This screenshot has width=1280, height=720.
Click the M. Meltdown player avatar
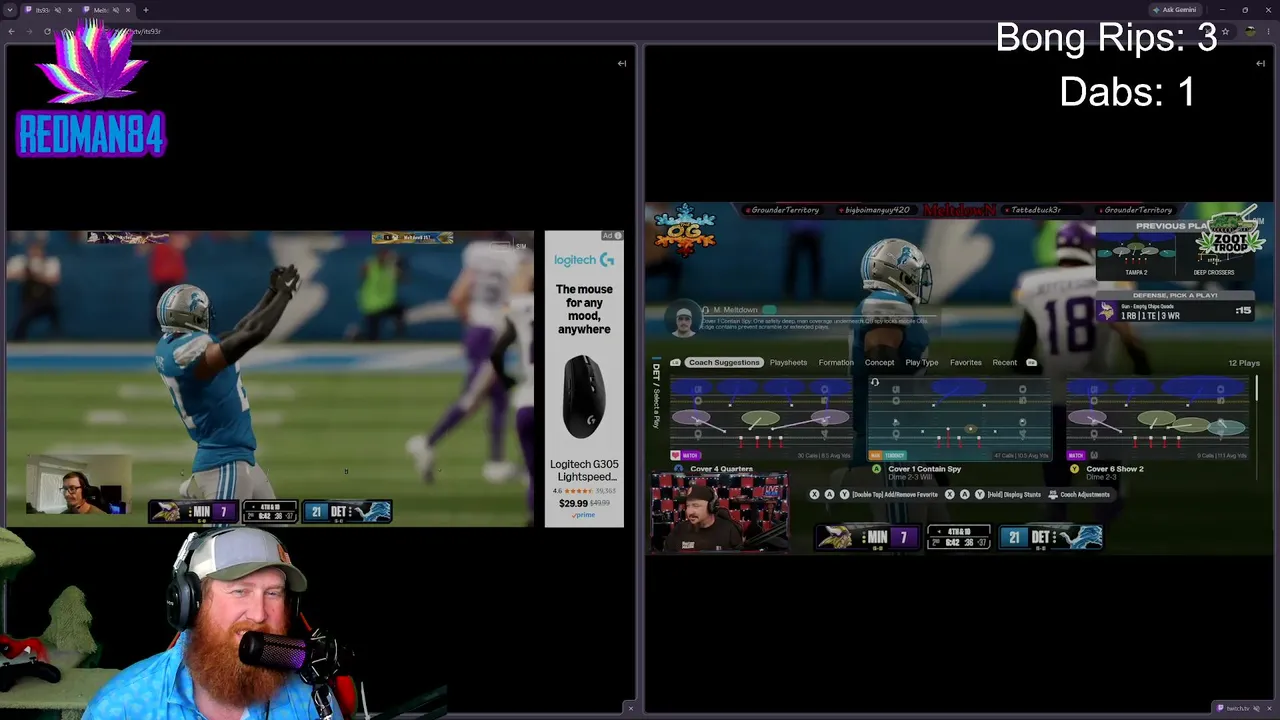point(683,321)
